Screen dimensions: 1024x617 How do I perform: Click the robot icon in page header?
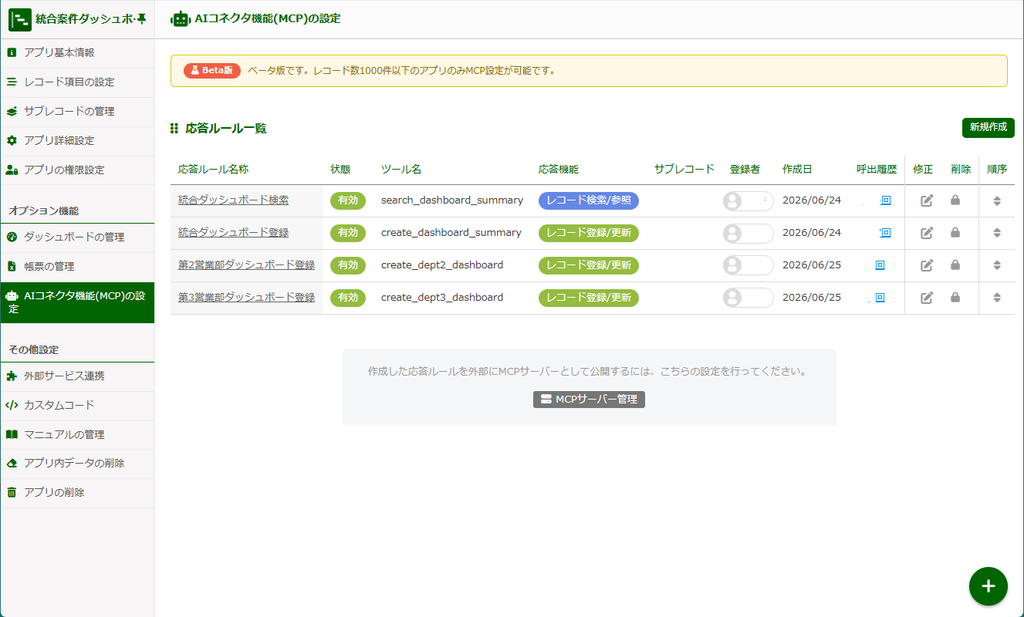pyautogui.click(x=180, y=19)
